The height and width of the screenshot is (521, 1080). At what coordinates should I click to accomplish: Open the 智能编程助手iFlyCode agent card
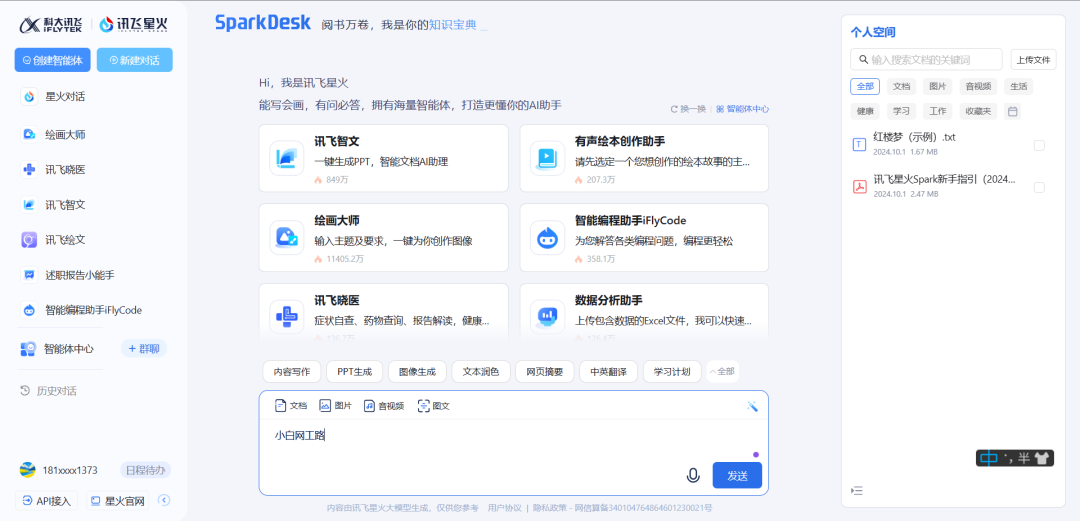(644, 238)
